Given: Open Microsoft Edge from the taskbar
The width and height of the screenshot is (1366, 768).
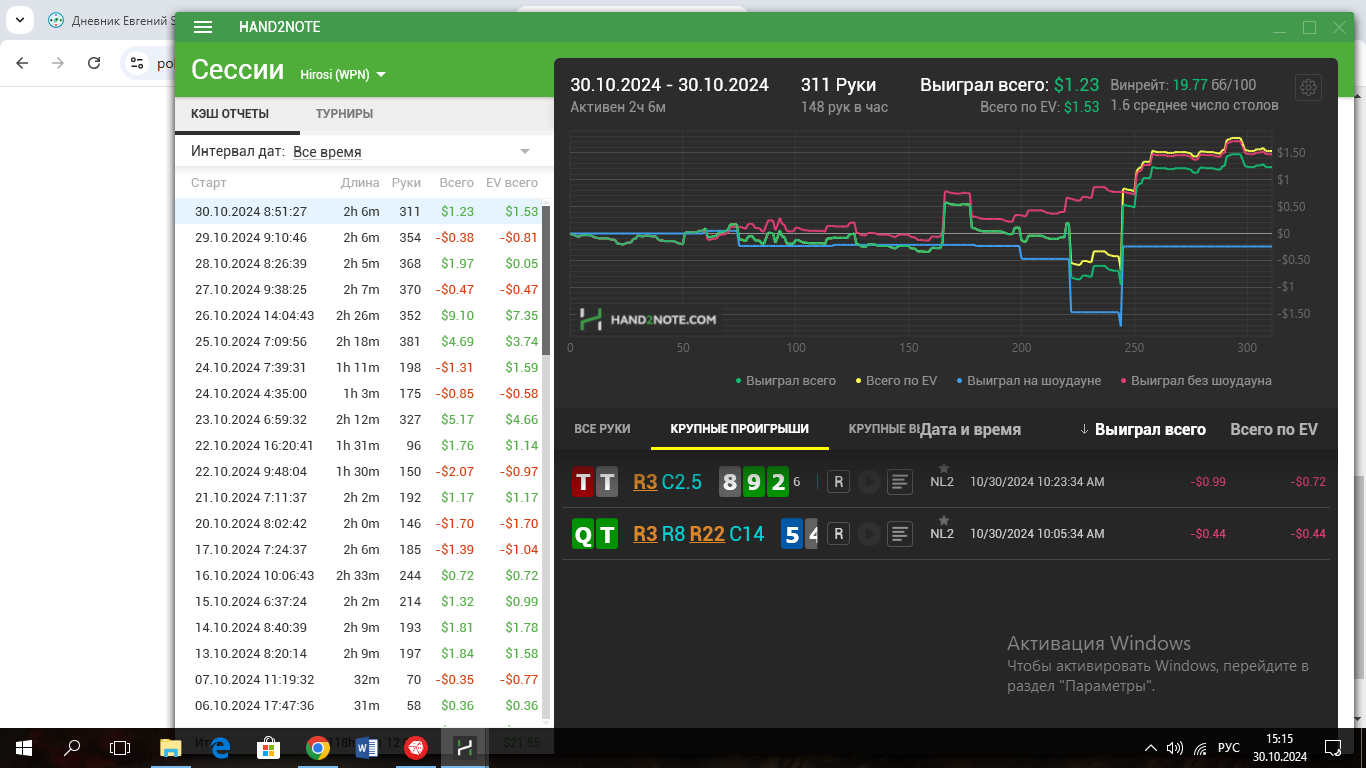Looking at the screenshot, I should (x=220, y=747).
